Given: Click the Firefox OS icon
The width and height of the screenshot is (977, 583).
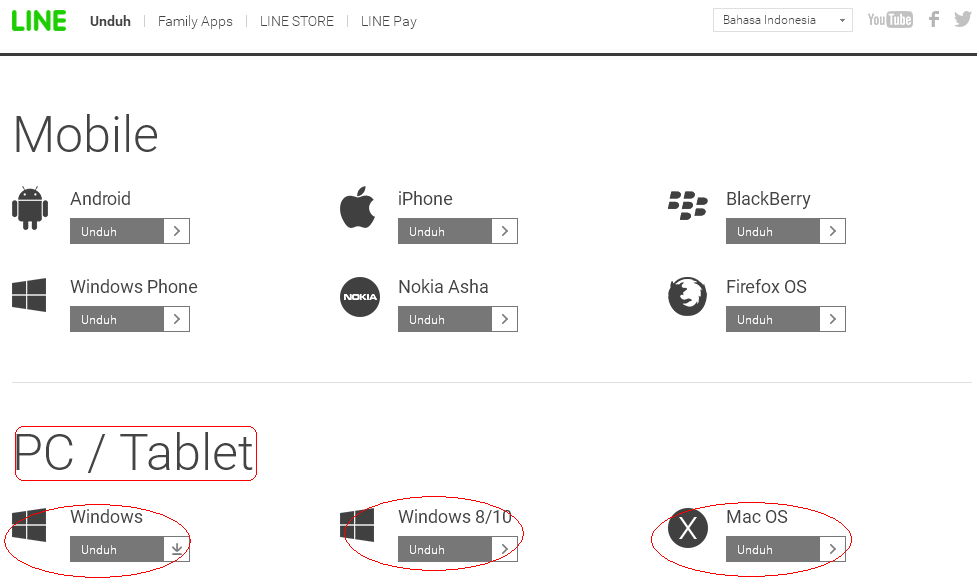Looking at the screenshot, I should tap(687, 297).
